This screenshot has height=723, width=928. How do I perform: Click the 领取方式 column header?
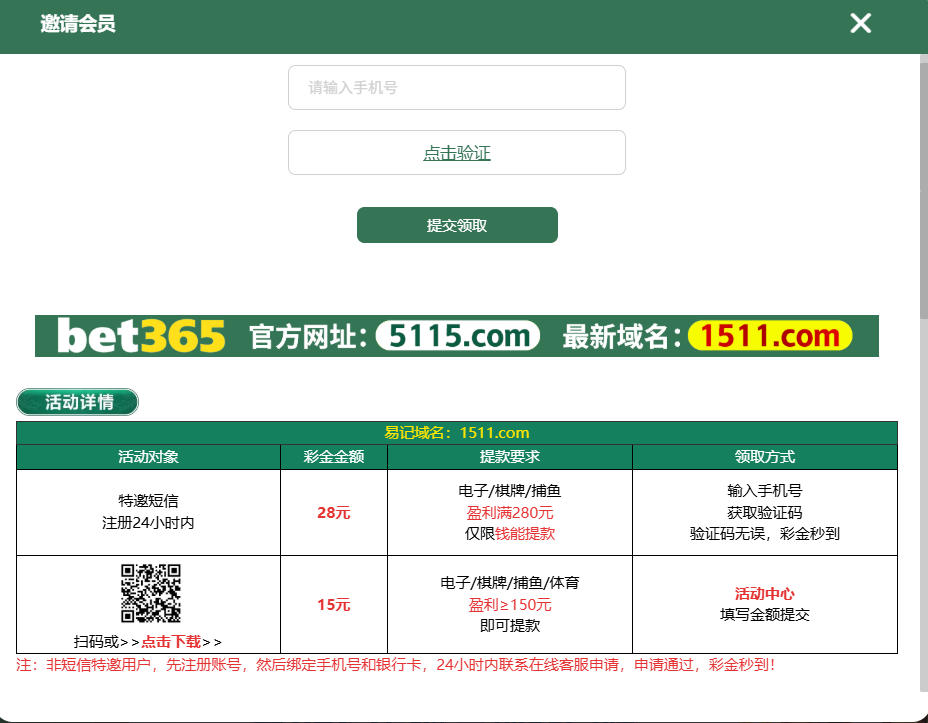tap(764, 457)
